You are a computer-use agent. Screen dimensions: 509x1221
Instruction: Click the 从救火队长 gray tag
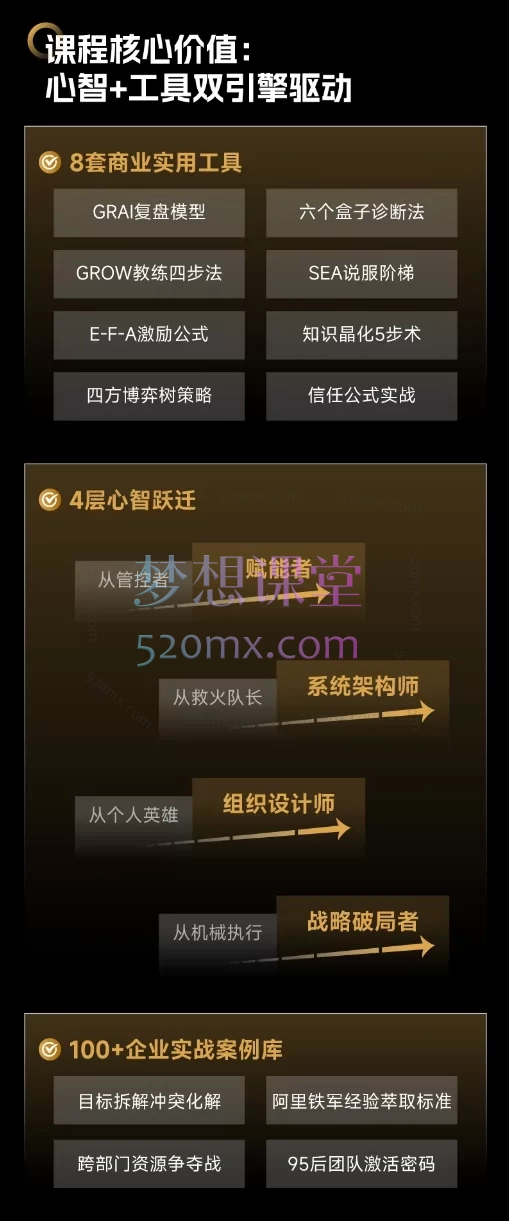[x=218, y=697]
